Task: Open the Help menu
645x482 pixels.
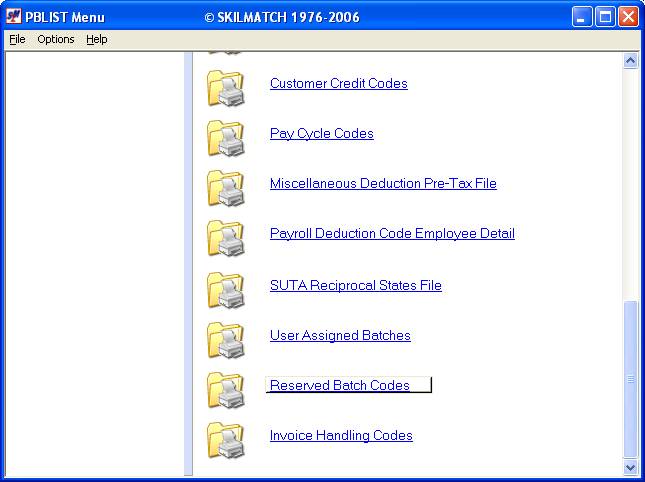Action: point(96,39)
